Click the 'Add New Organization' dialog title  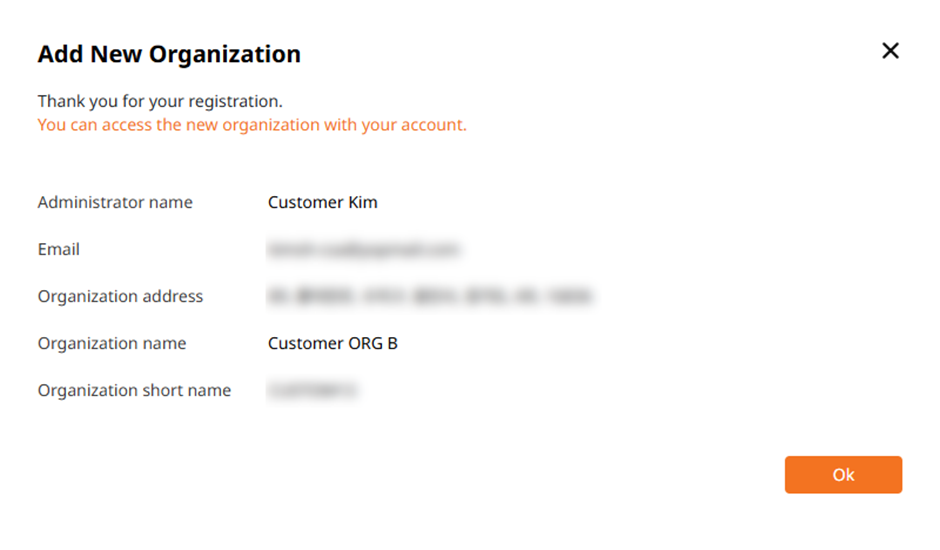pos(169,54)
